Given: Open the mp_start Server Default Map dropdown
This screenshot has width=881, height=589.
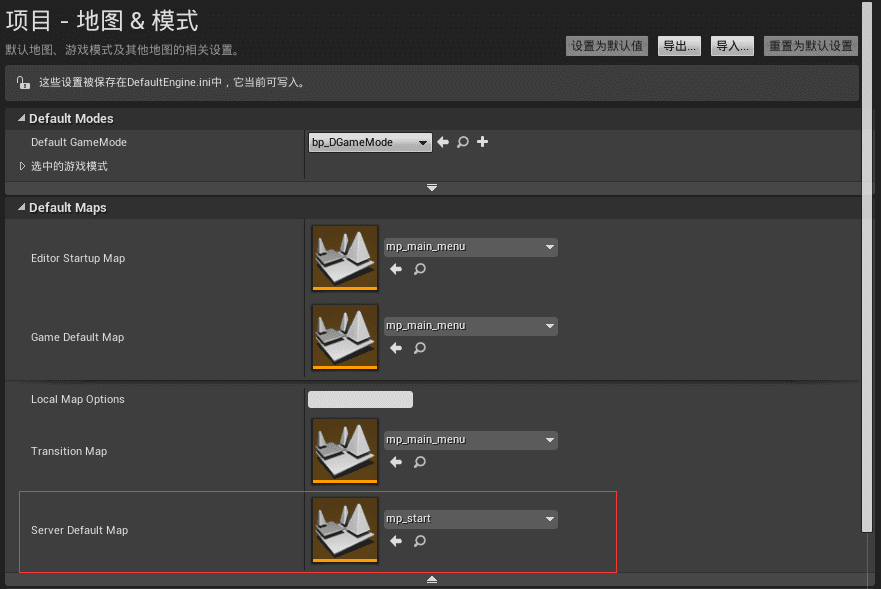Looking at the screenshot, I should [x=470, y=519].
